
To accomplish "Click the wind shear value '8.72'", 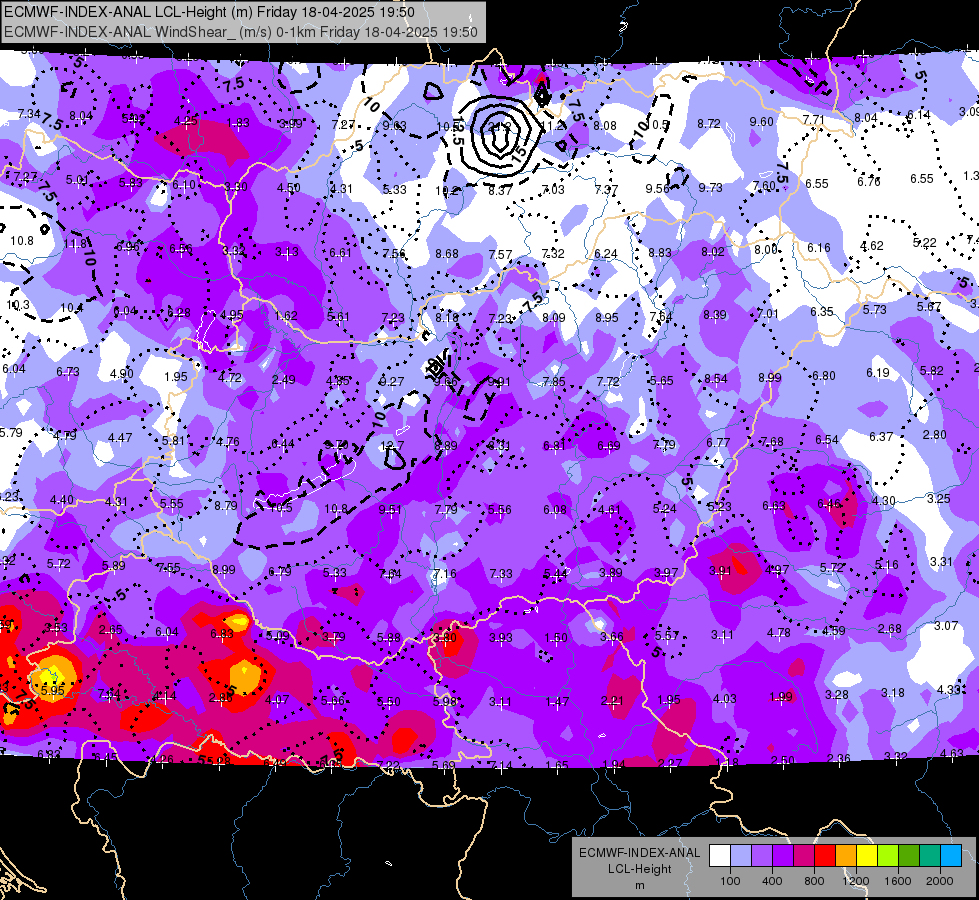I will [709, 124].
